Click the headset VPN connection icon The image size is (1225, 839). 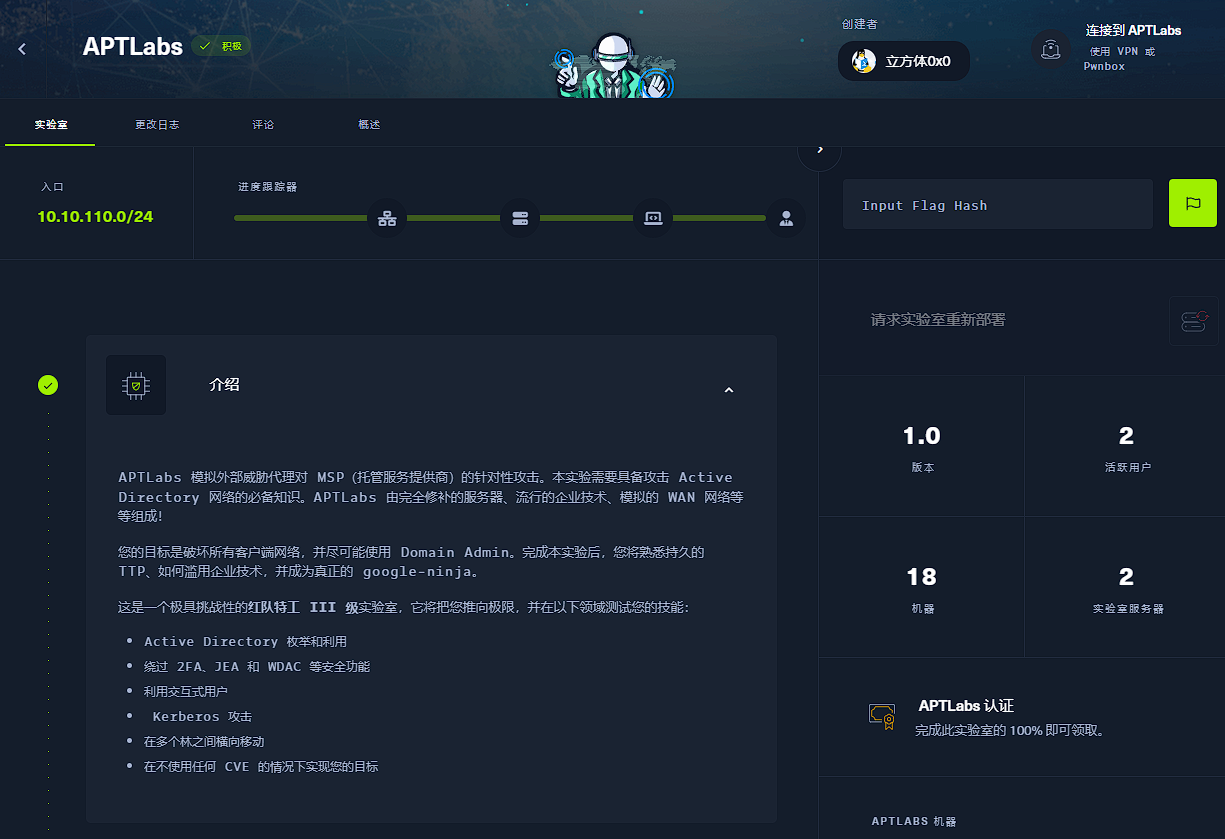(1051, 48)
